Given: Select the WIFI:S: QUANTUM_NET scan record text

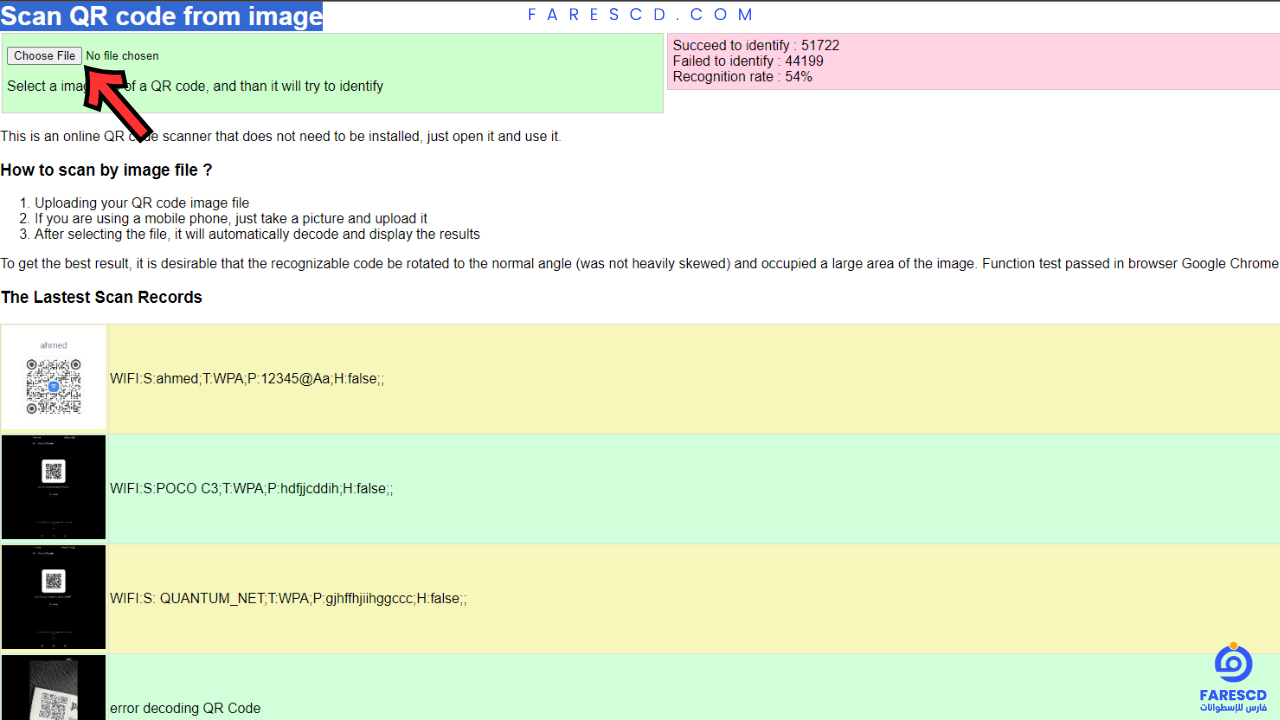Looking at the screenshot, I should point(288,599).
